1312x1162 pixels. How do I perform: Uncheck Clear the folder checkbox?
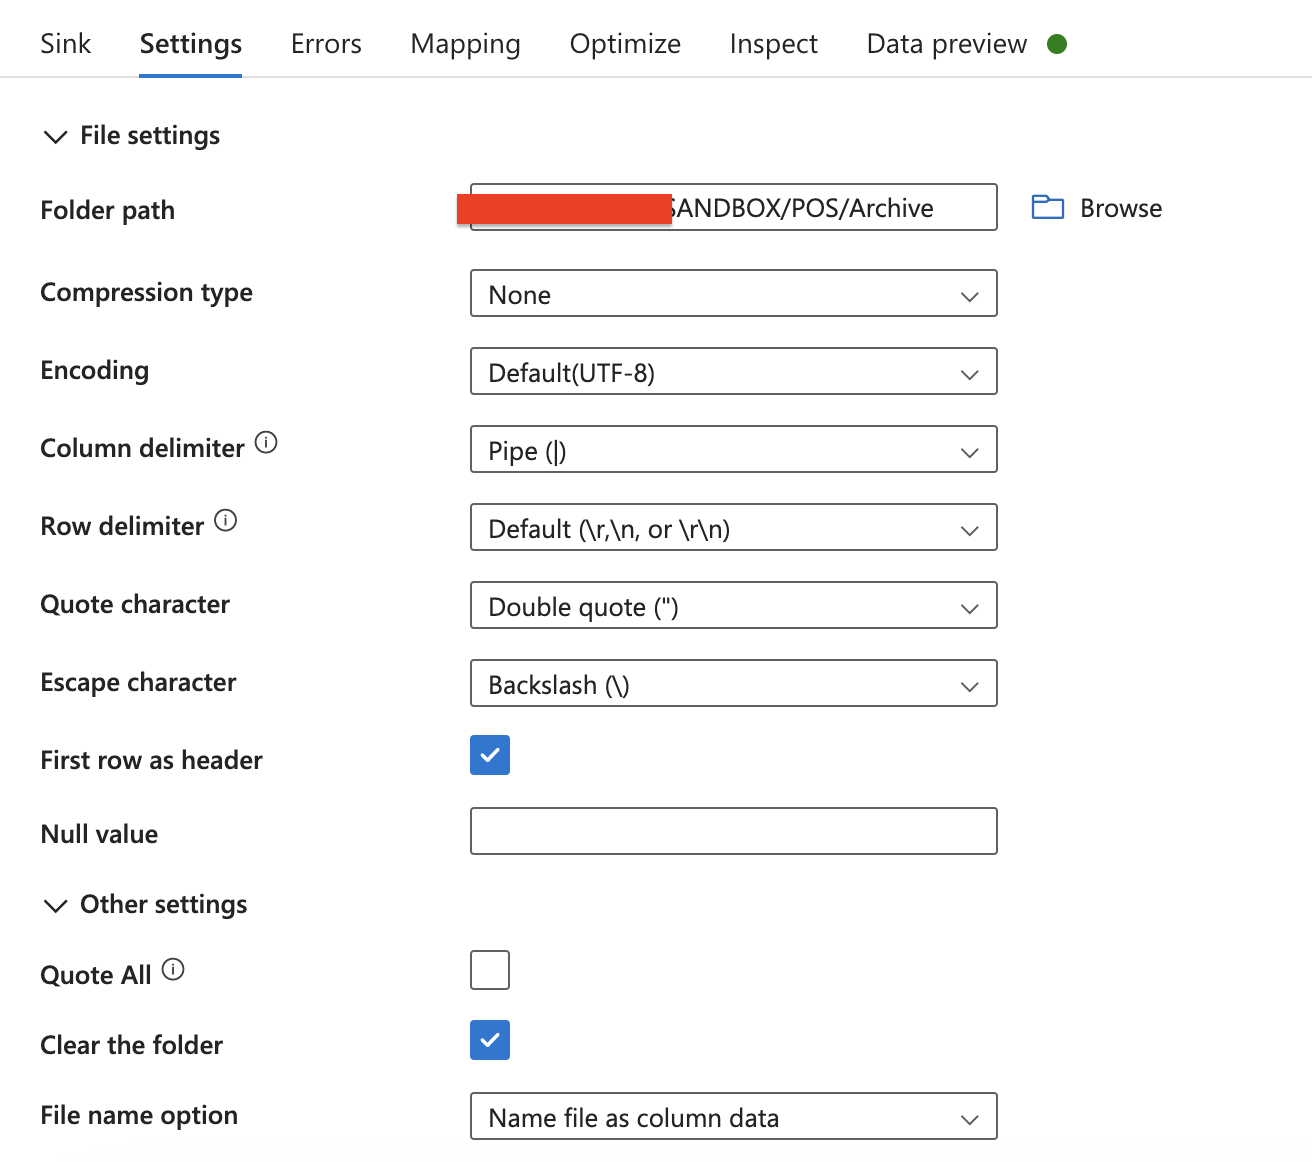coord(490,1040)
